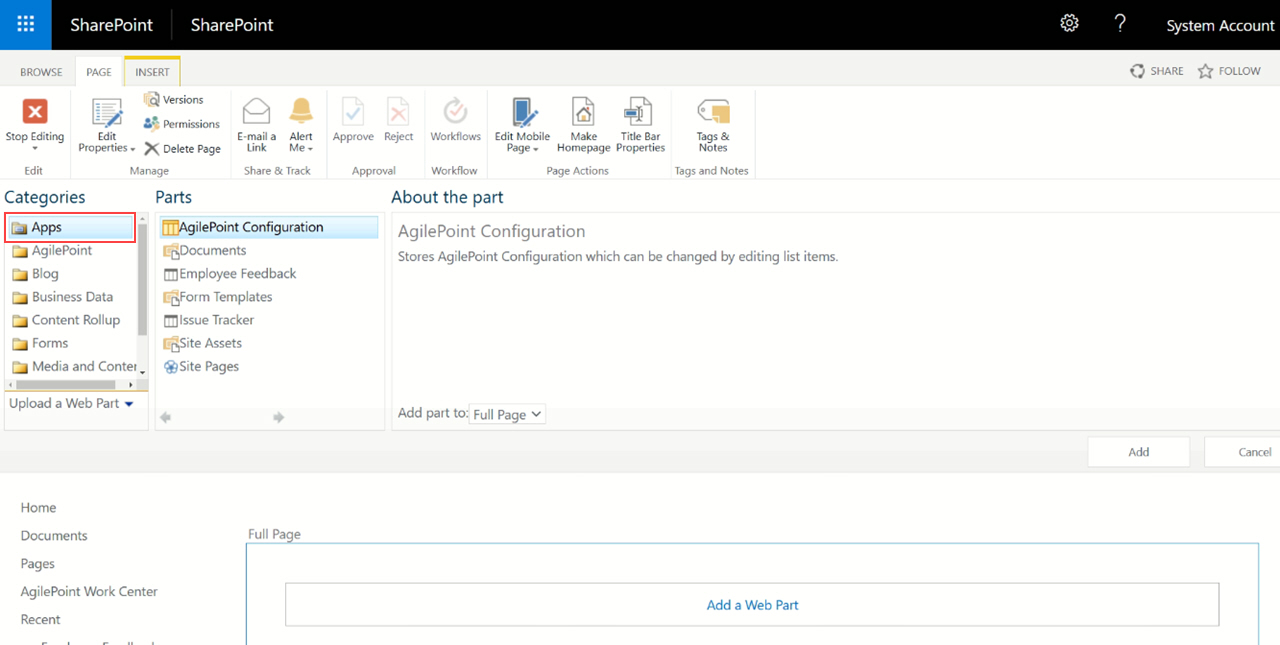Click the Stop Editing ribbon icon
1280x645 pixels.
(x=35, y=111)
